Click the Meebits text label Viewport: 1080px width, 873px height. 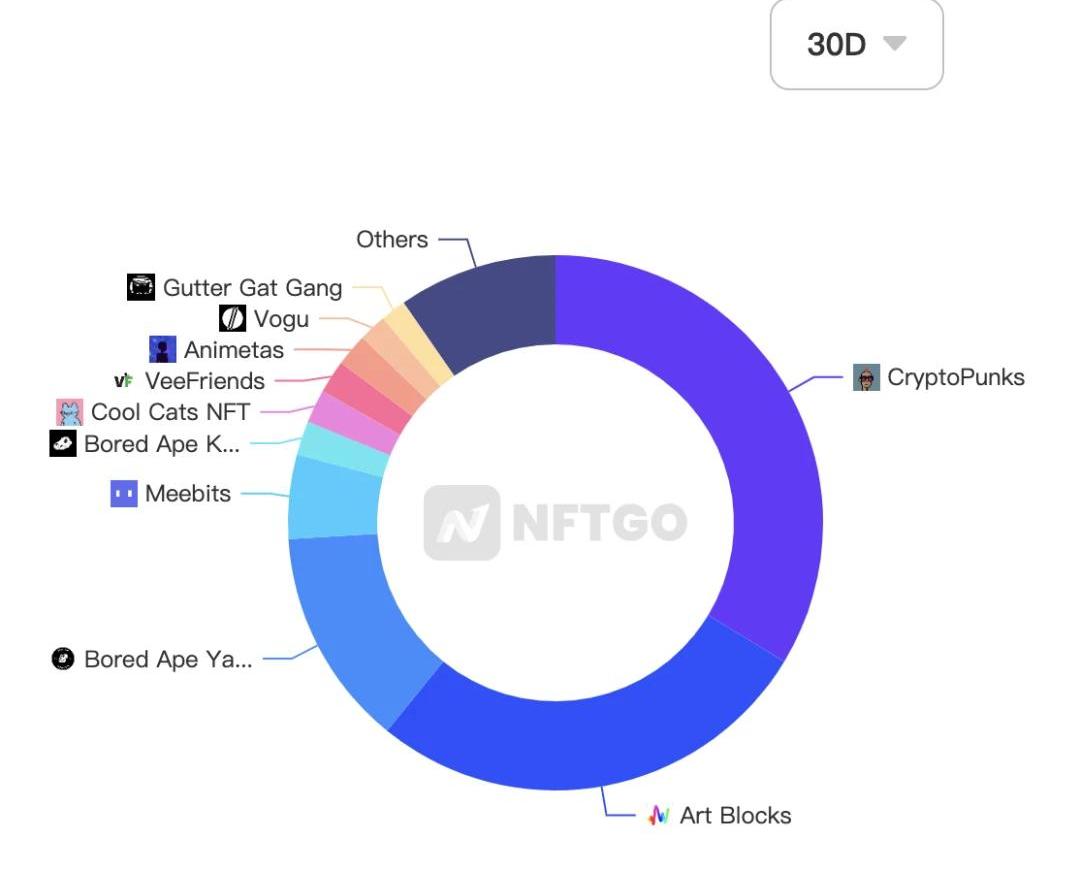(188, 493)
